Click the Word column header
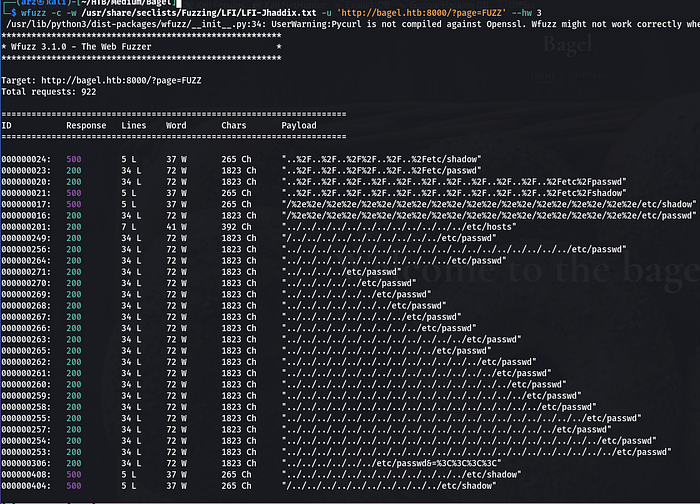The width and height of the screenshot is (700, 504). pos(176,125)
